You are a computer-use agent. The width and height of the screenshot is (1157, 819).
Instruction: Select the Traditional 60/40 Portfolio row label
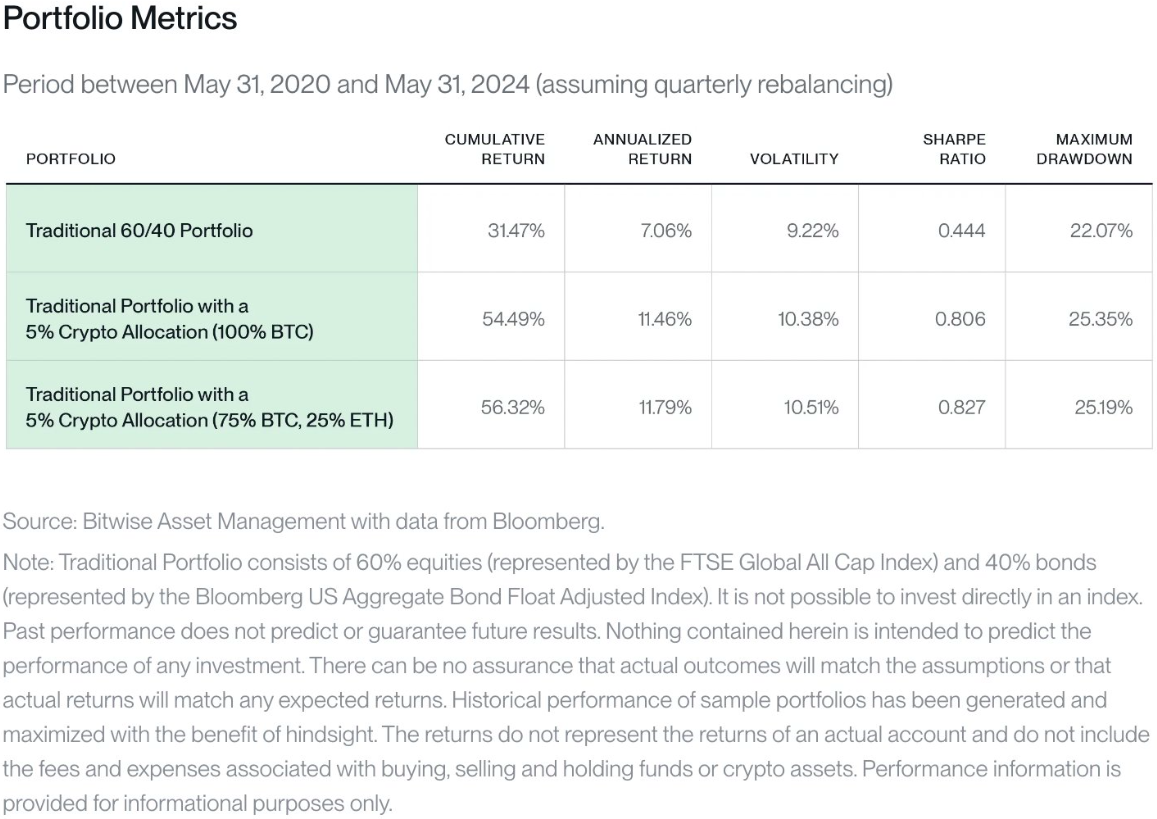coord(139,230)
